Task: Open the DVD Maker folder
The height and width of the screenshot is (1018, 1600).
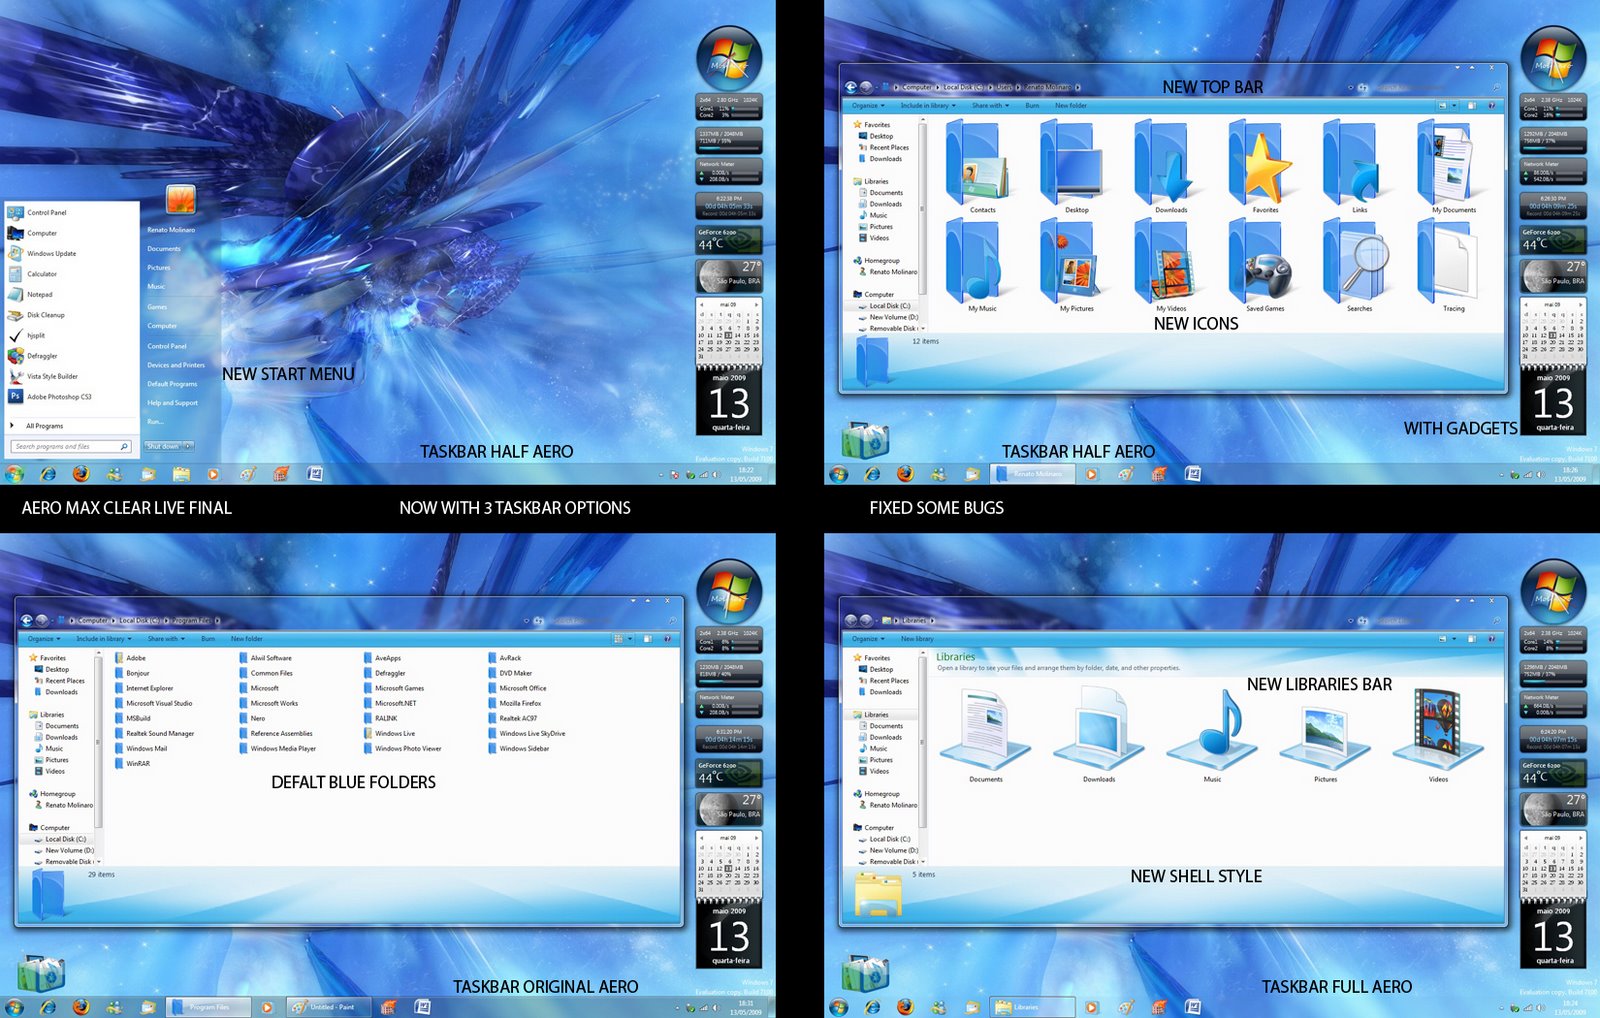Action: click(509, 673)
